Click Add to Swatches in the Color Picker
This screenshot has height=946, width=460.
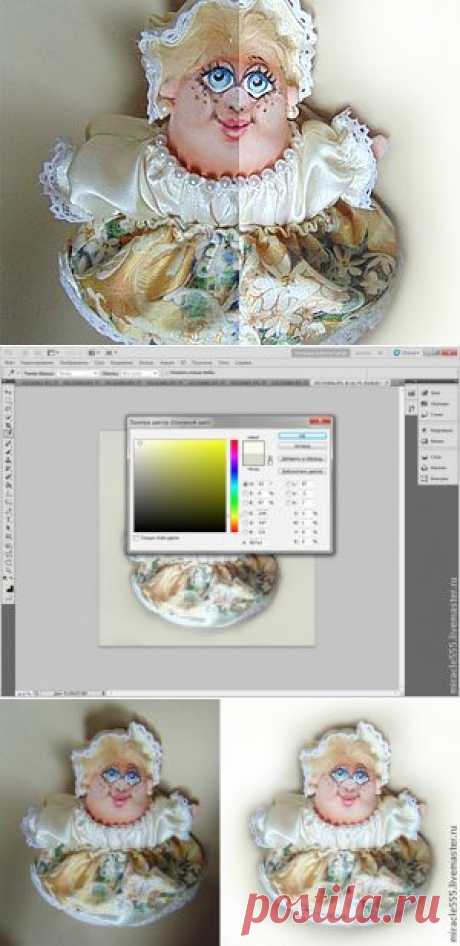(x=302, y=459)
